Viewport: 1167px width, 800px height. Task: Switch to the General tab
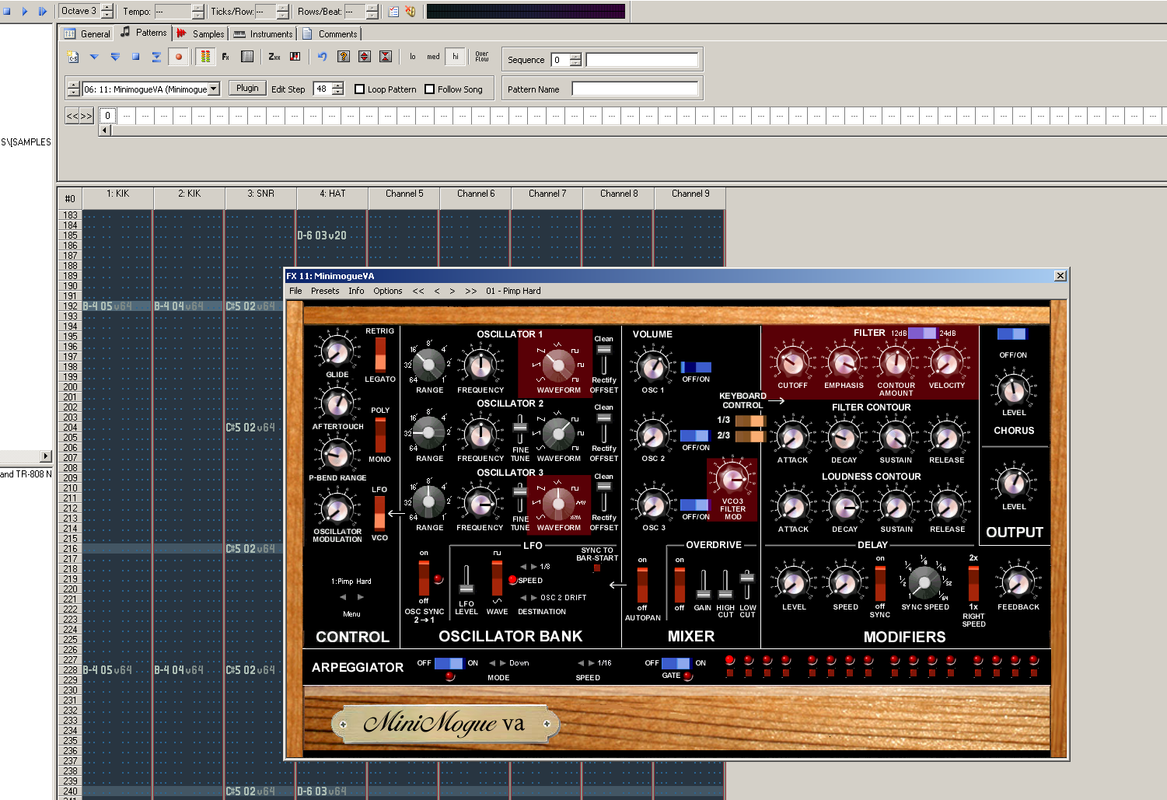coord(87,33)
